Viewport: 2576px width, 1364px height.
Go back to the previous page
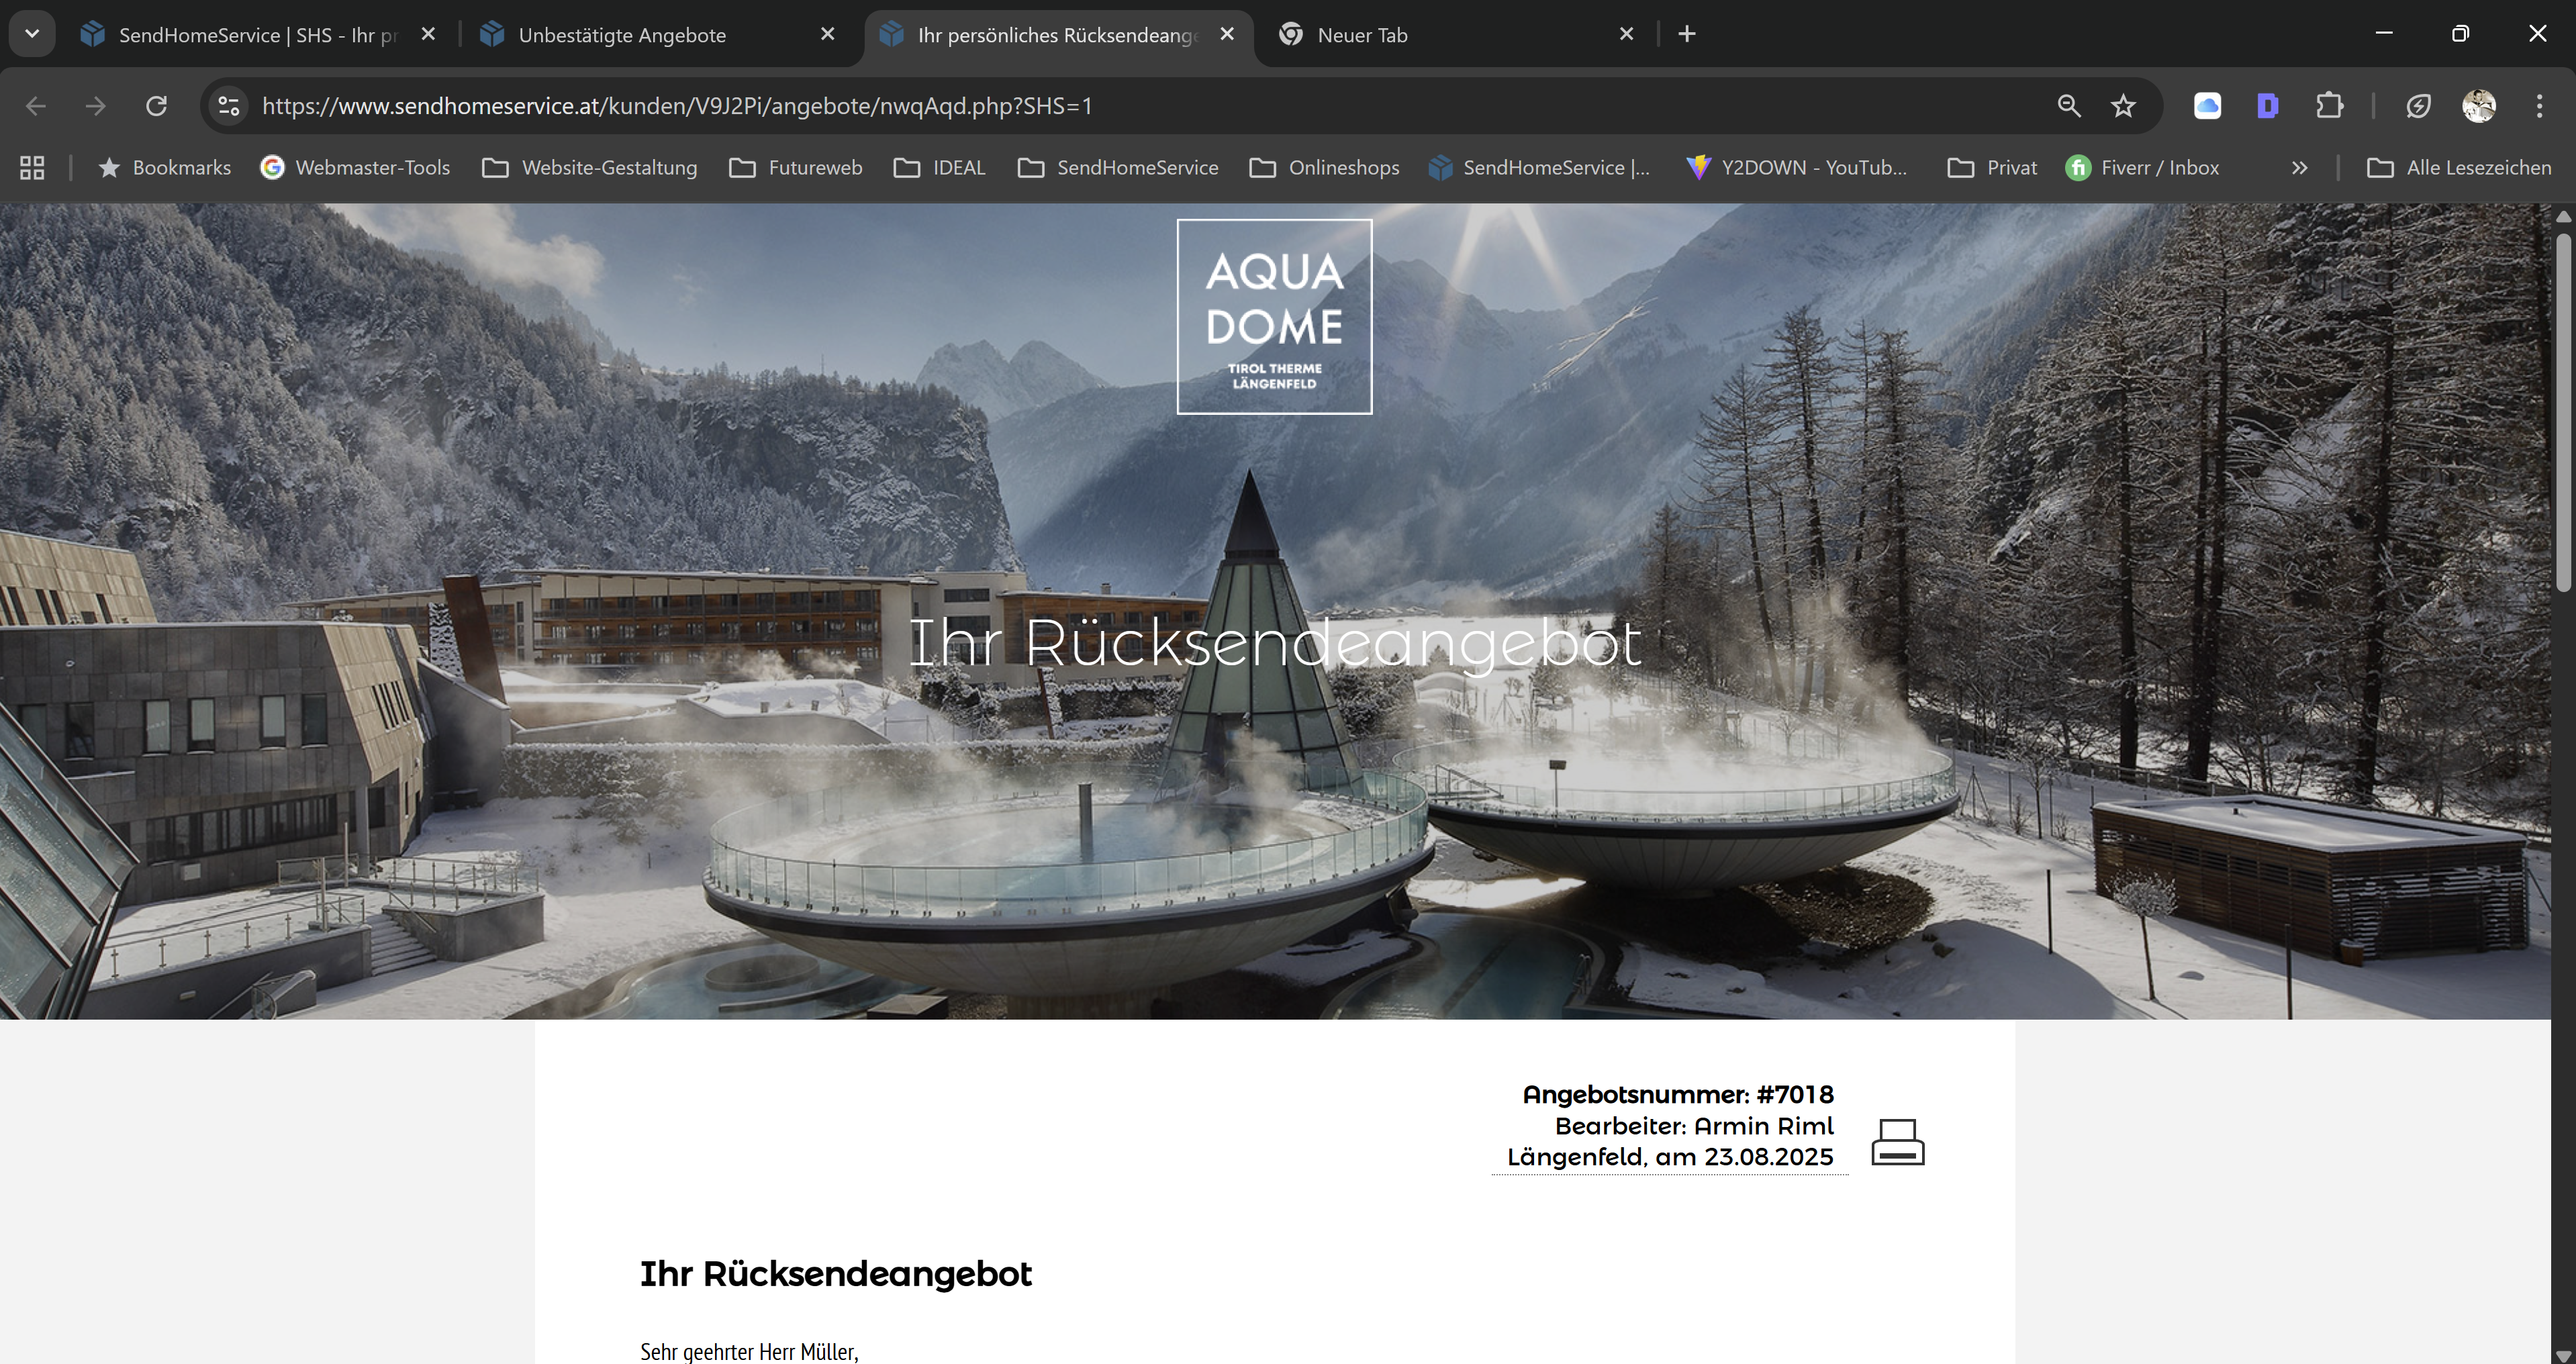36,106
